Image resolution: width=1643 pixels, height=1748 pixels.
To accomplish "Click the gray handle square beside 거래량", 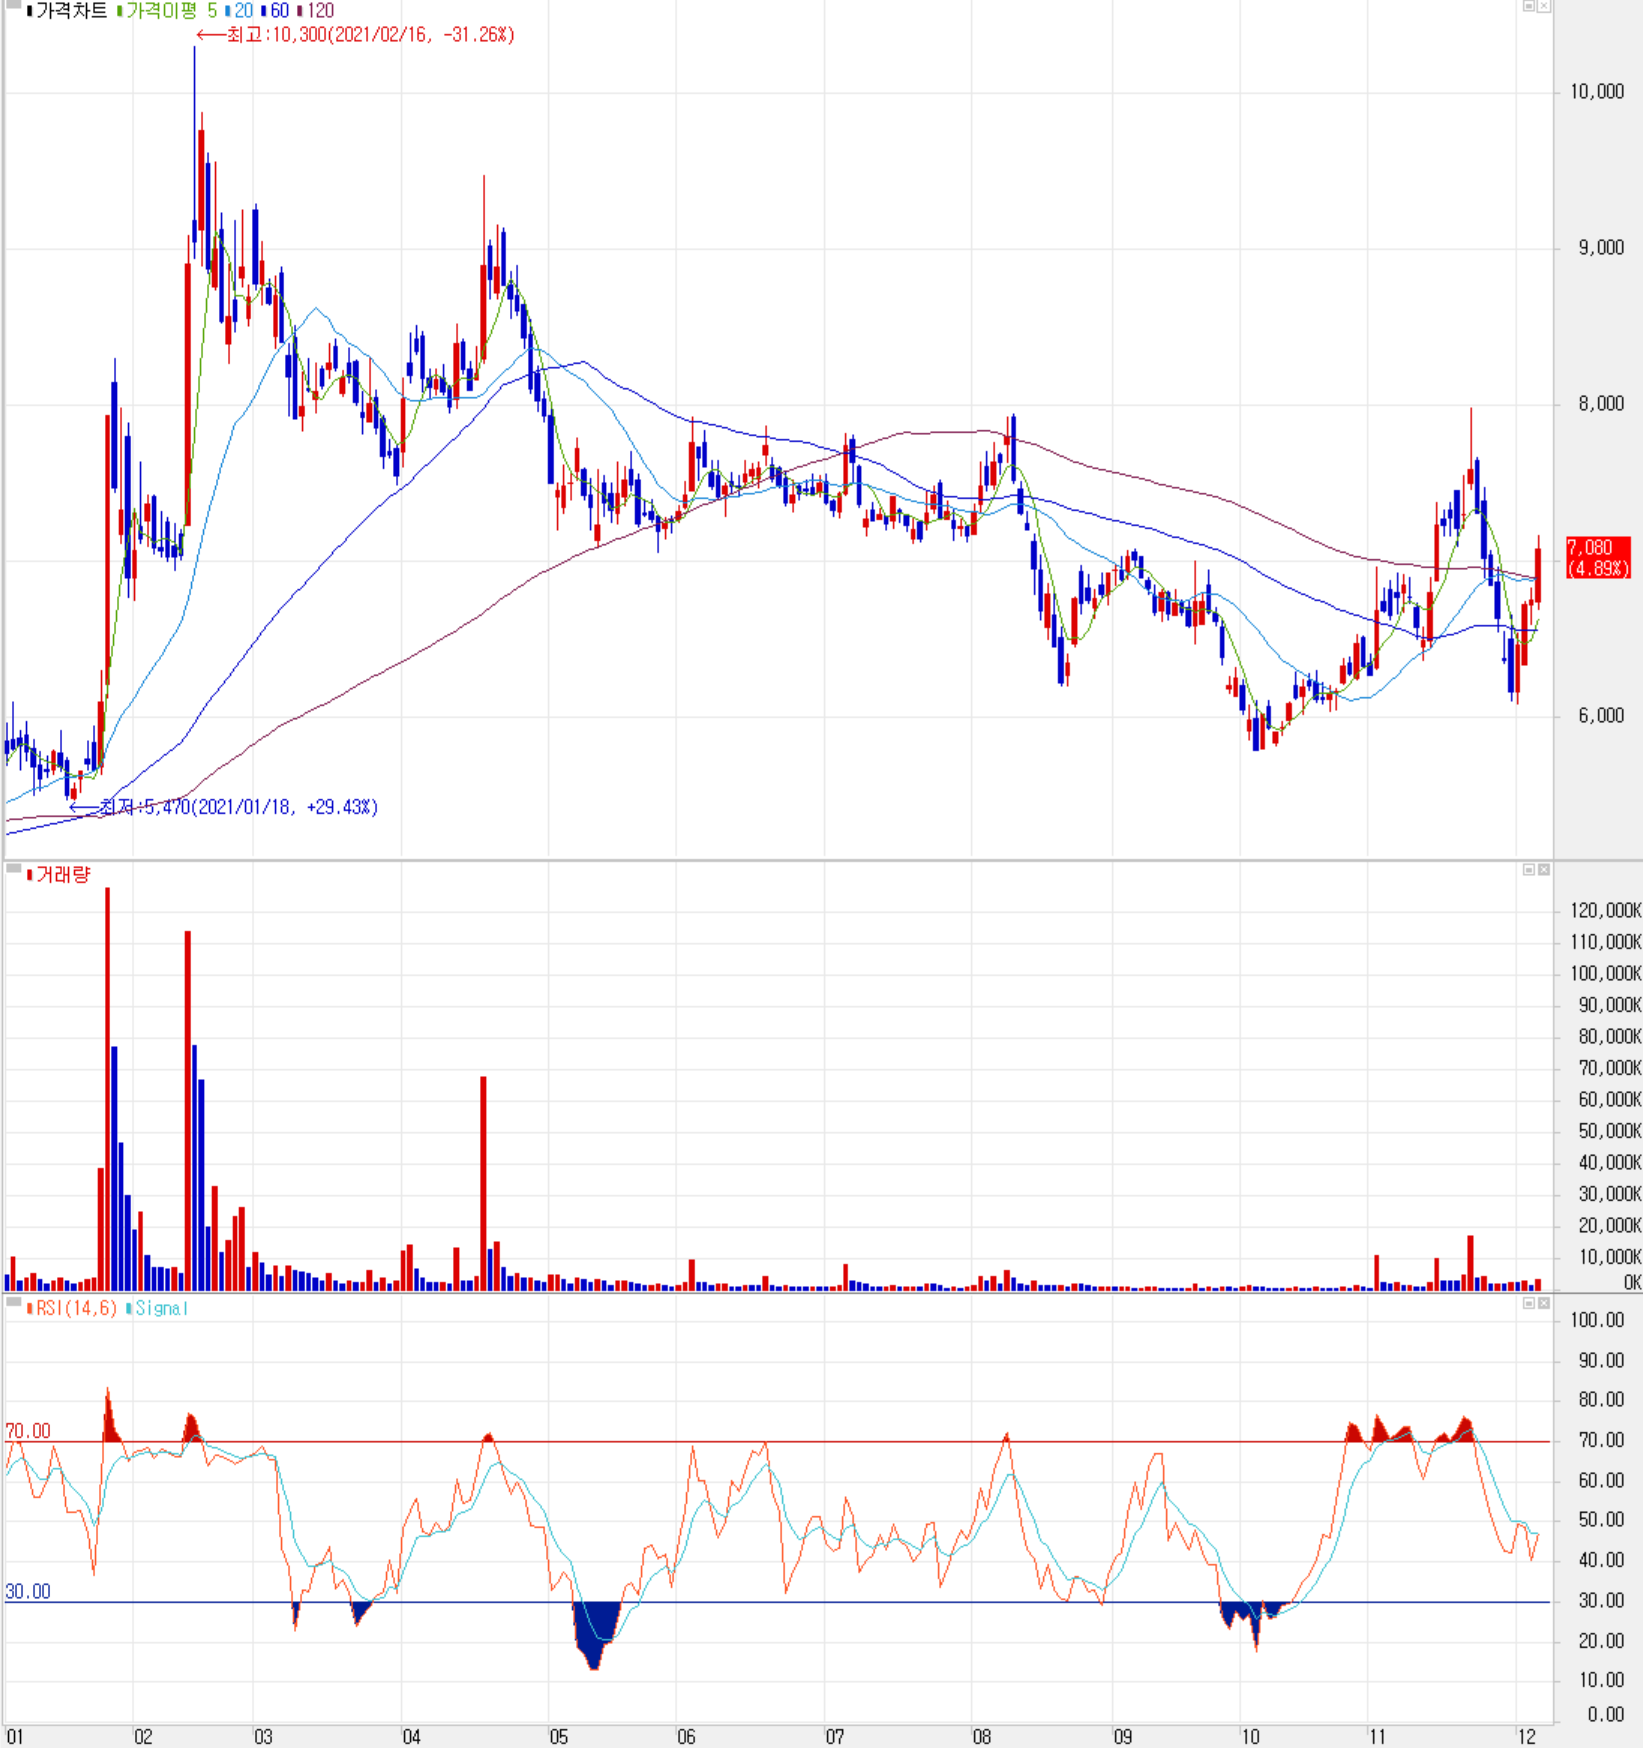I will click(x=13, y=869).
